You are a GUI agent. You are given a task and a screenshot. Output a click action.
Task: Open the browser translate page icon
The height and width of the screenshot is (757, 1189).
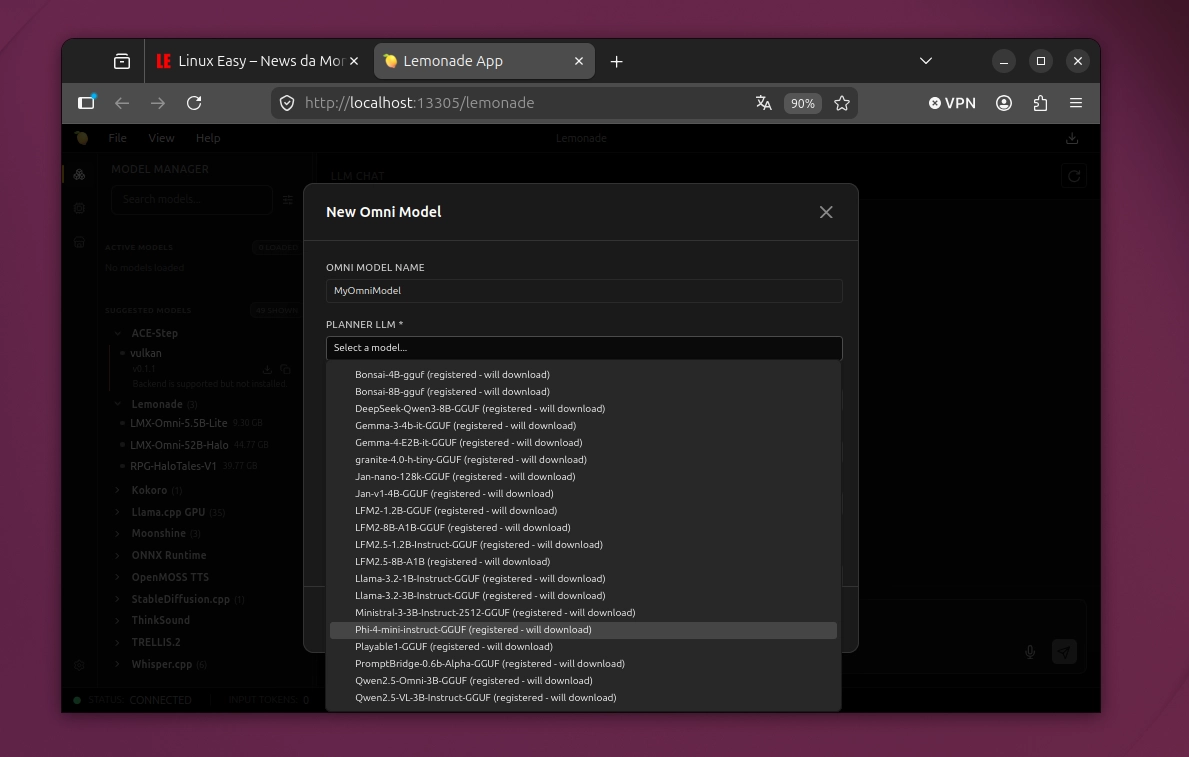(764, 103)
